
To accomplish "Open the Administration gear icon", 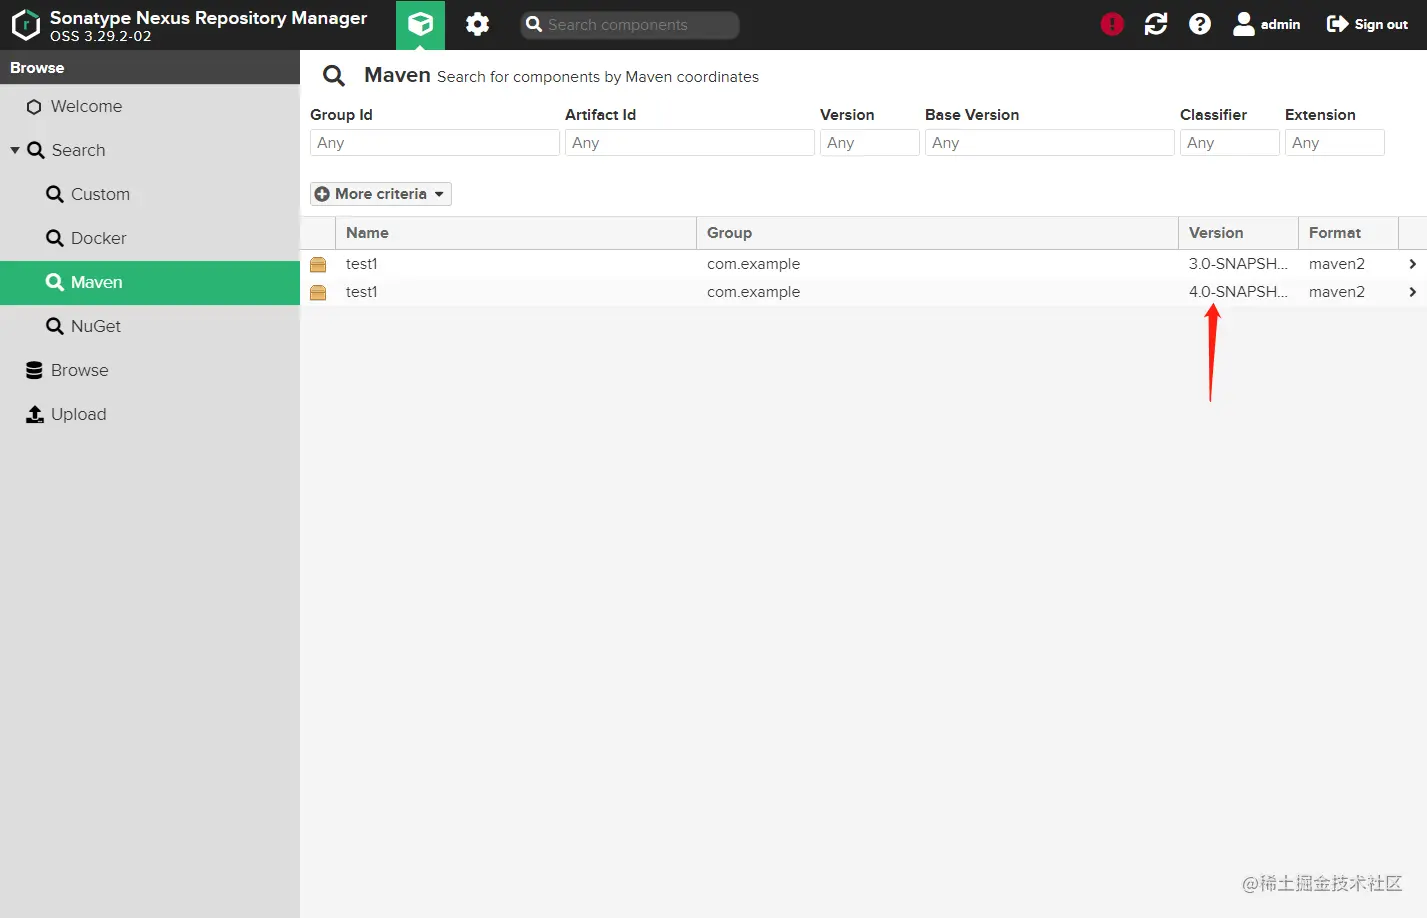I will (477, 24).
